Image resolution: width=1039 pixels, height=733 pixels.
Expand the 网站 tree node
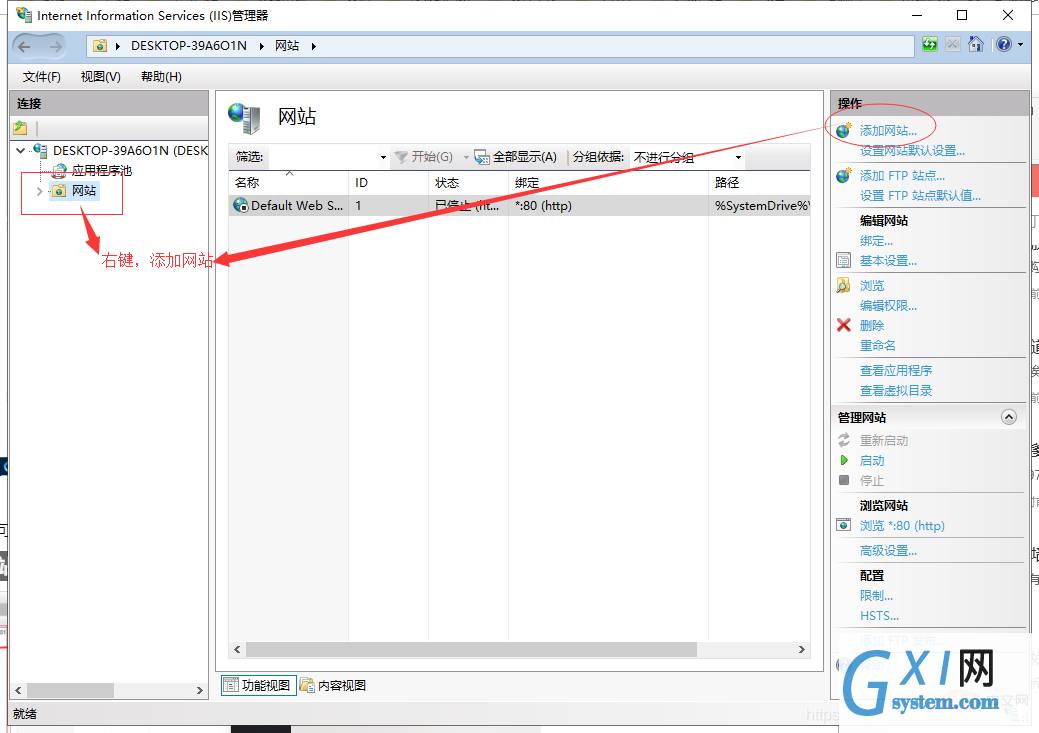pos(39,191)
